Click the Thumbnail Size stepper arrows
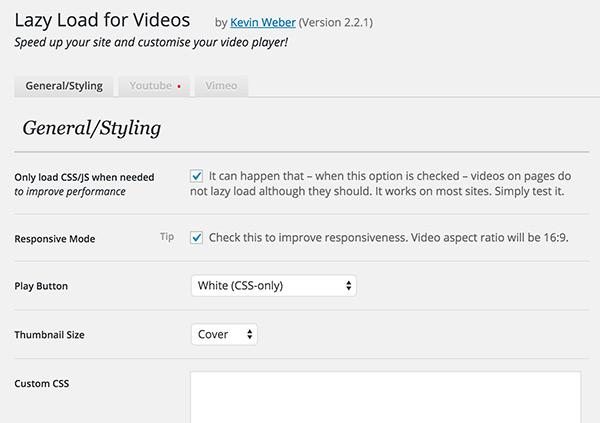The image size is (600, 423). 249,335
